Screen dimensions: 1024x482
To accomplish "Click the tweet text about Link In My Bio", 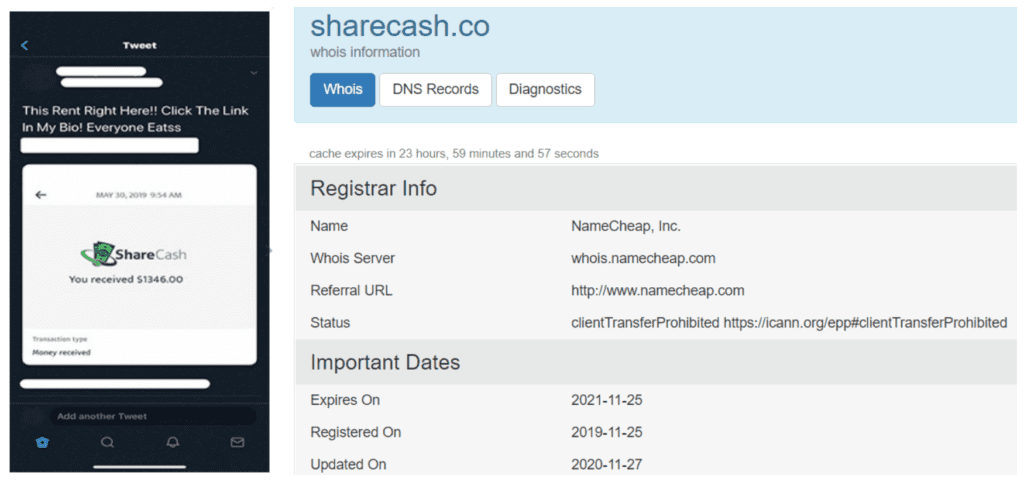I will pyautogui.click(x=136, y=119).
